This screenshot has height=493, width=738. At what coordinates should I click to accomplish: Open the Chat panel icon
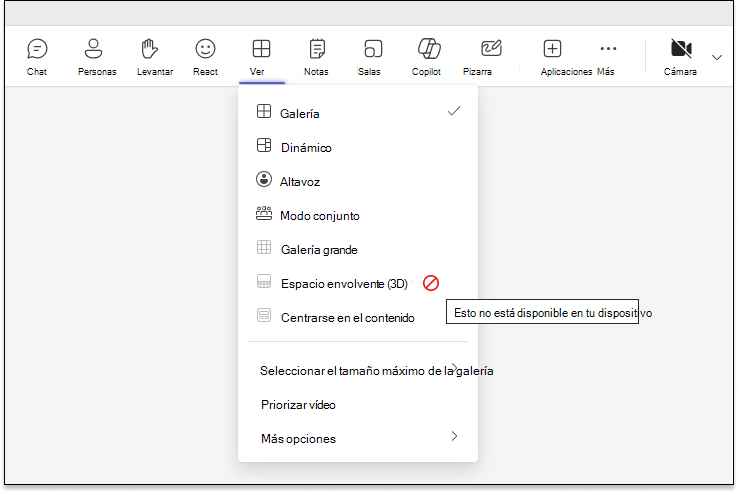click(37, 48)
